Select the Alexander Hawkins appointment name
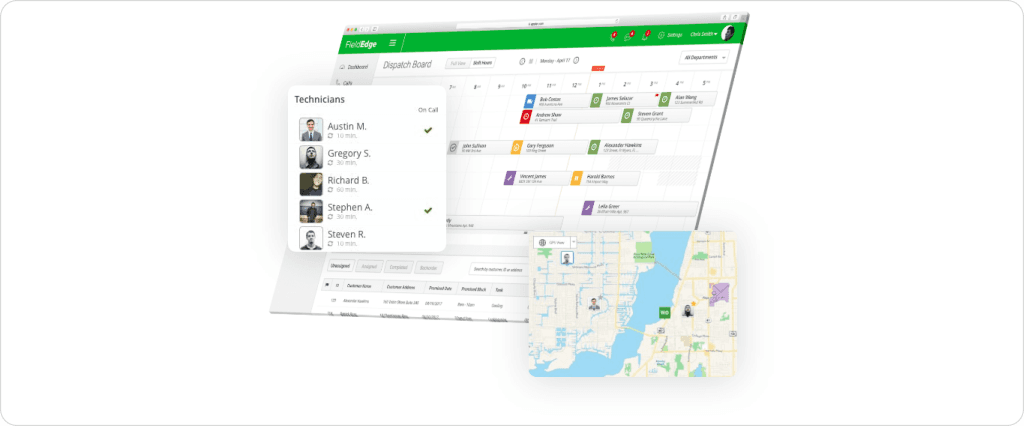The width and height of the screenshot is (1024, 426). (x=622, y=144)
